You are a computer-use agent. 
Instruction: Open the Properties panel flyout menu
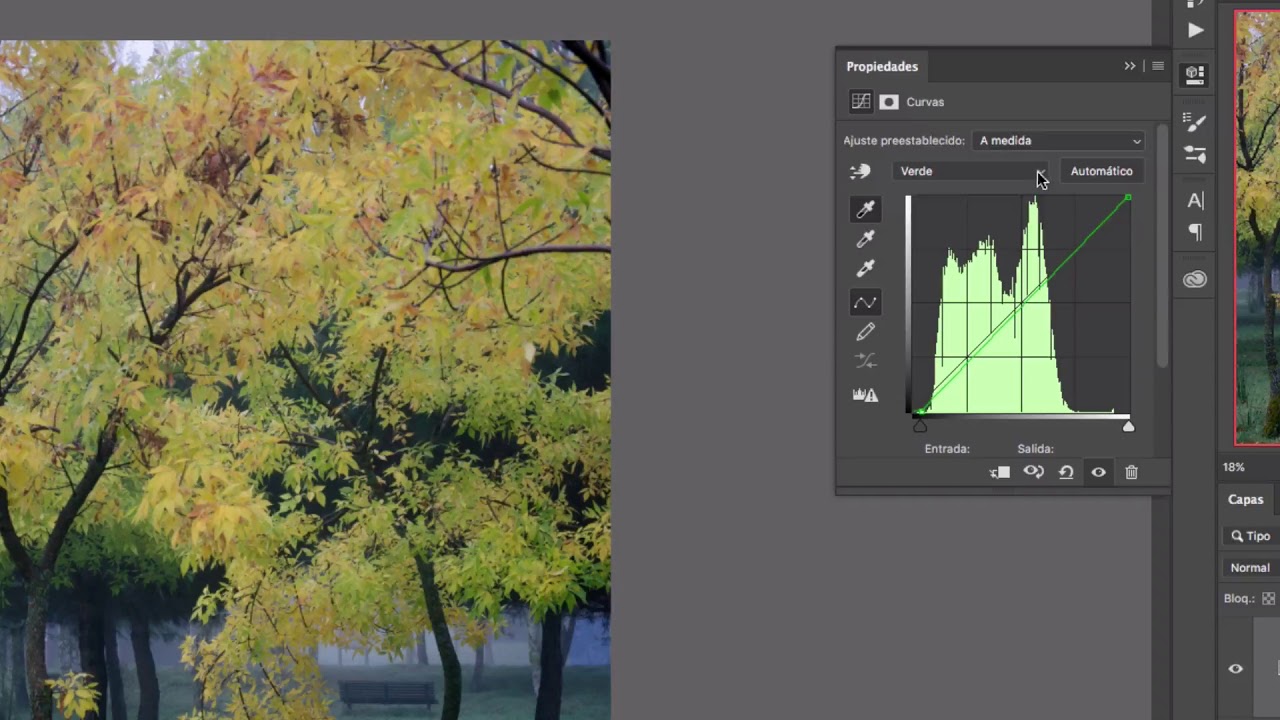click(1158, 66)
